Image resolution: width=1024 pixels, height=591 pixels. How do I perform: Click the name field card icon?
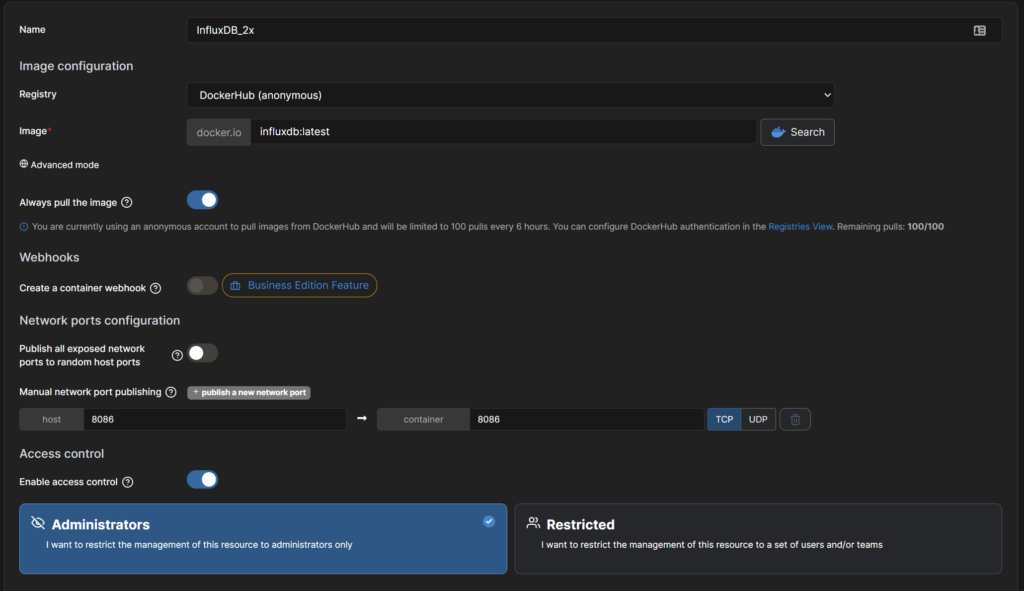pos(980,30)
